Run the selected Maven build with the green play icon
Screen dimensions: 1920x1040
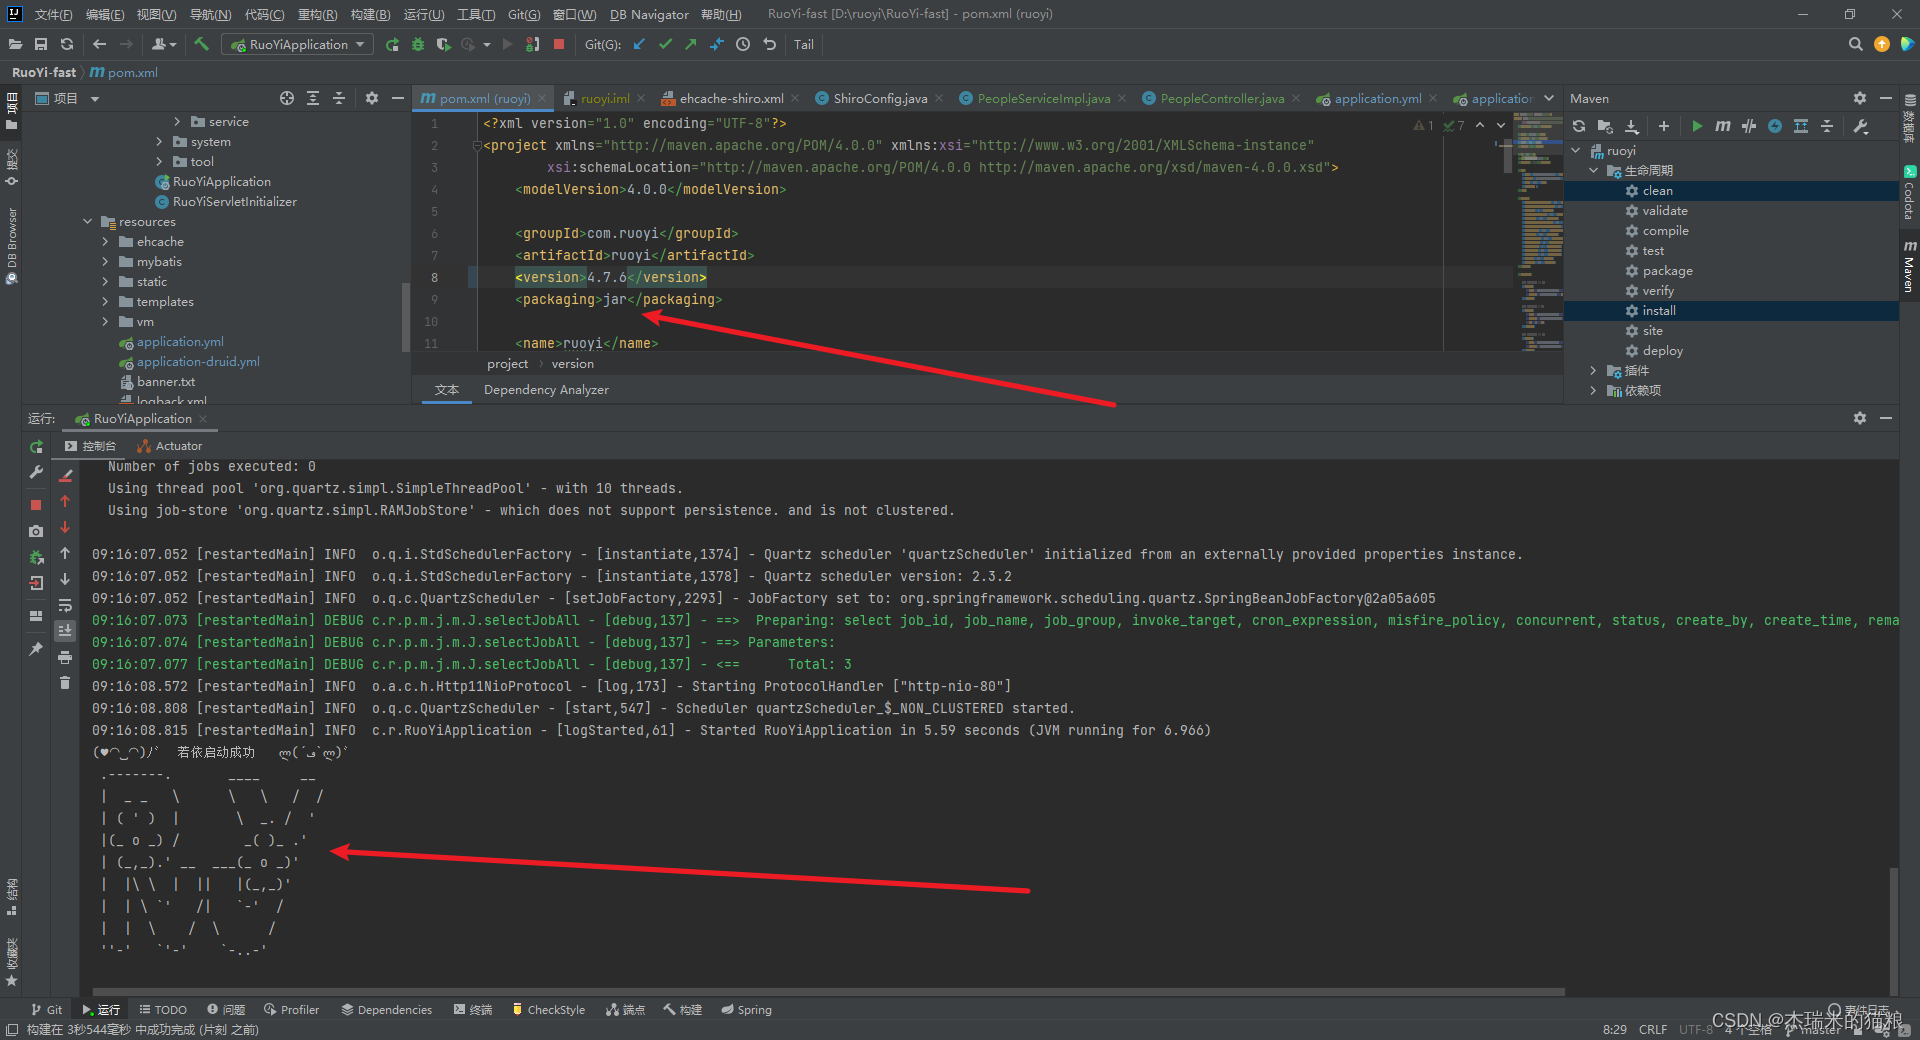pos(1697,126)
